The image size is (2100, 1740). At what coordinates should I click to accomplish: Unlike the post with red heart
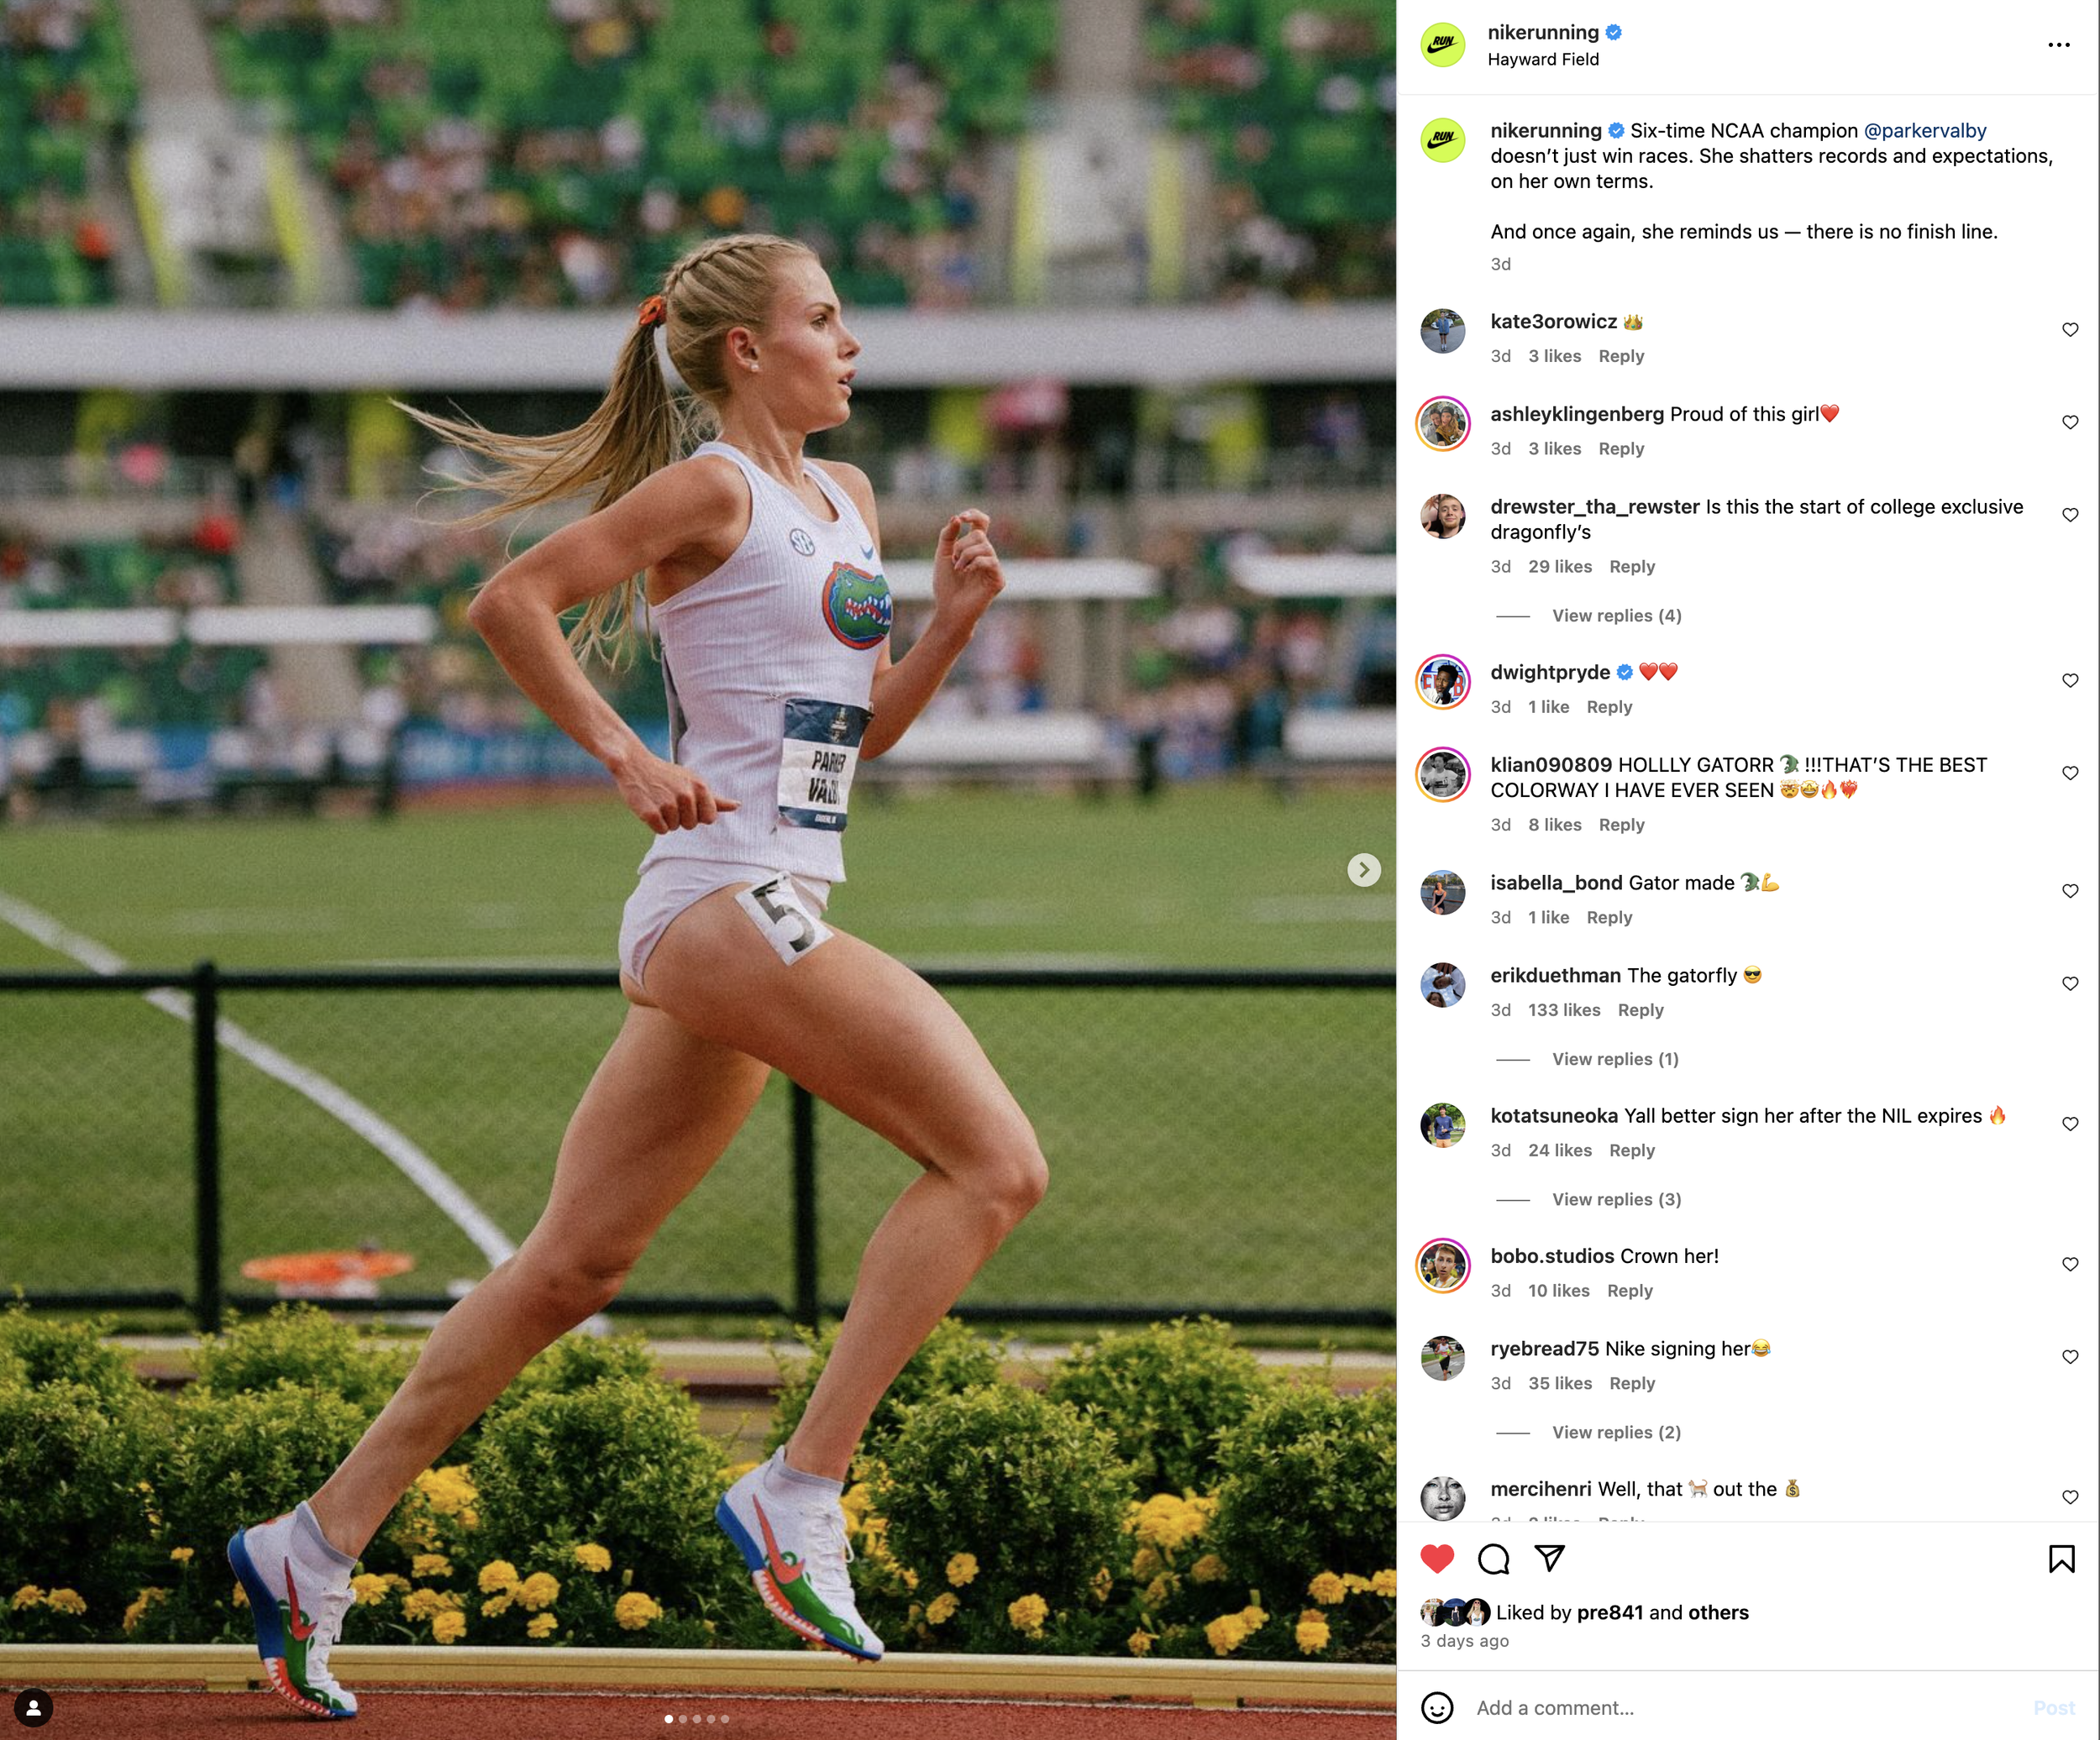[x=1437, y=1558]
